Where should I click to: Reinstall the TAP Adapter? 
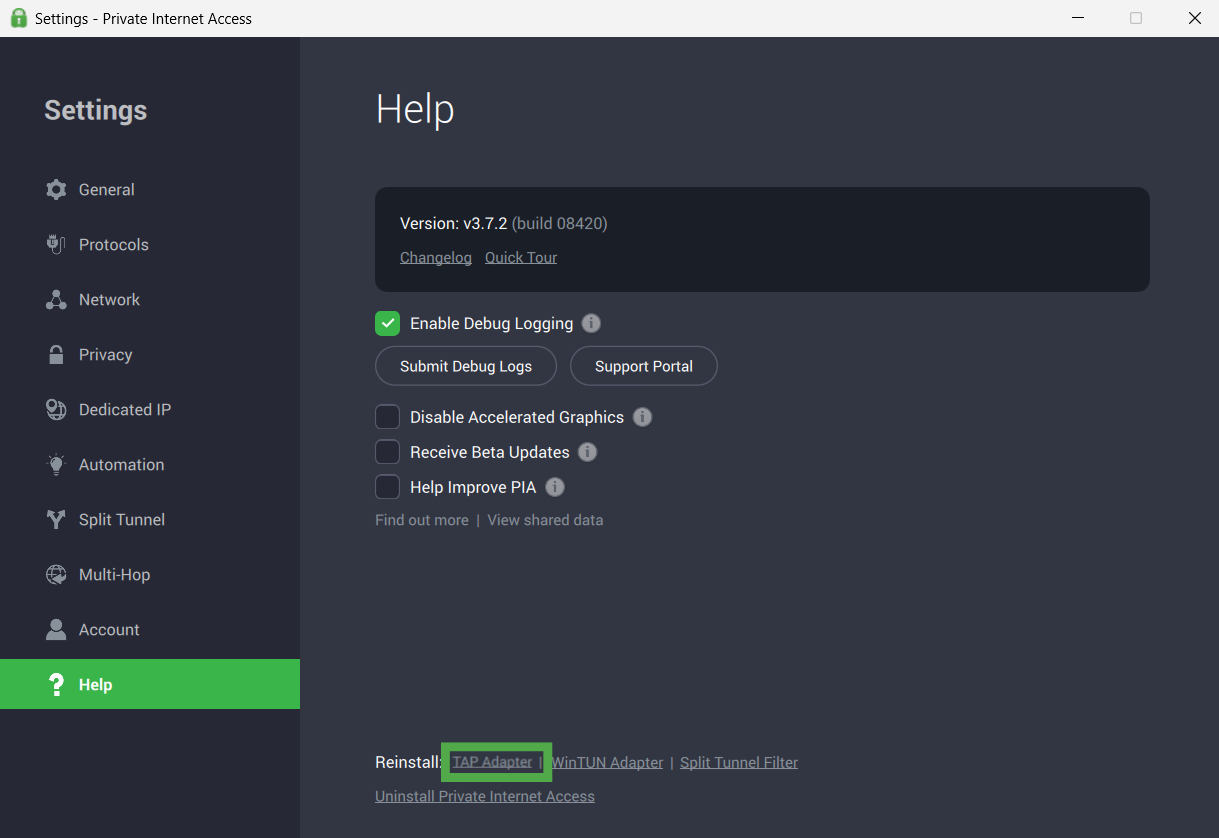tap(492, 762)
